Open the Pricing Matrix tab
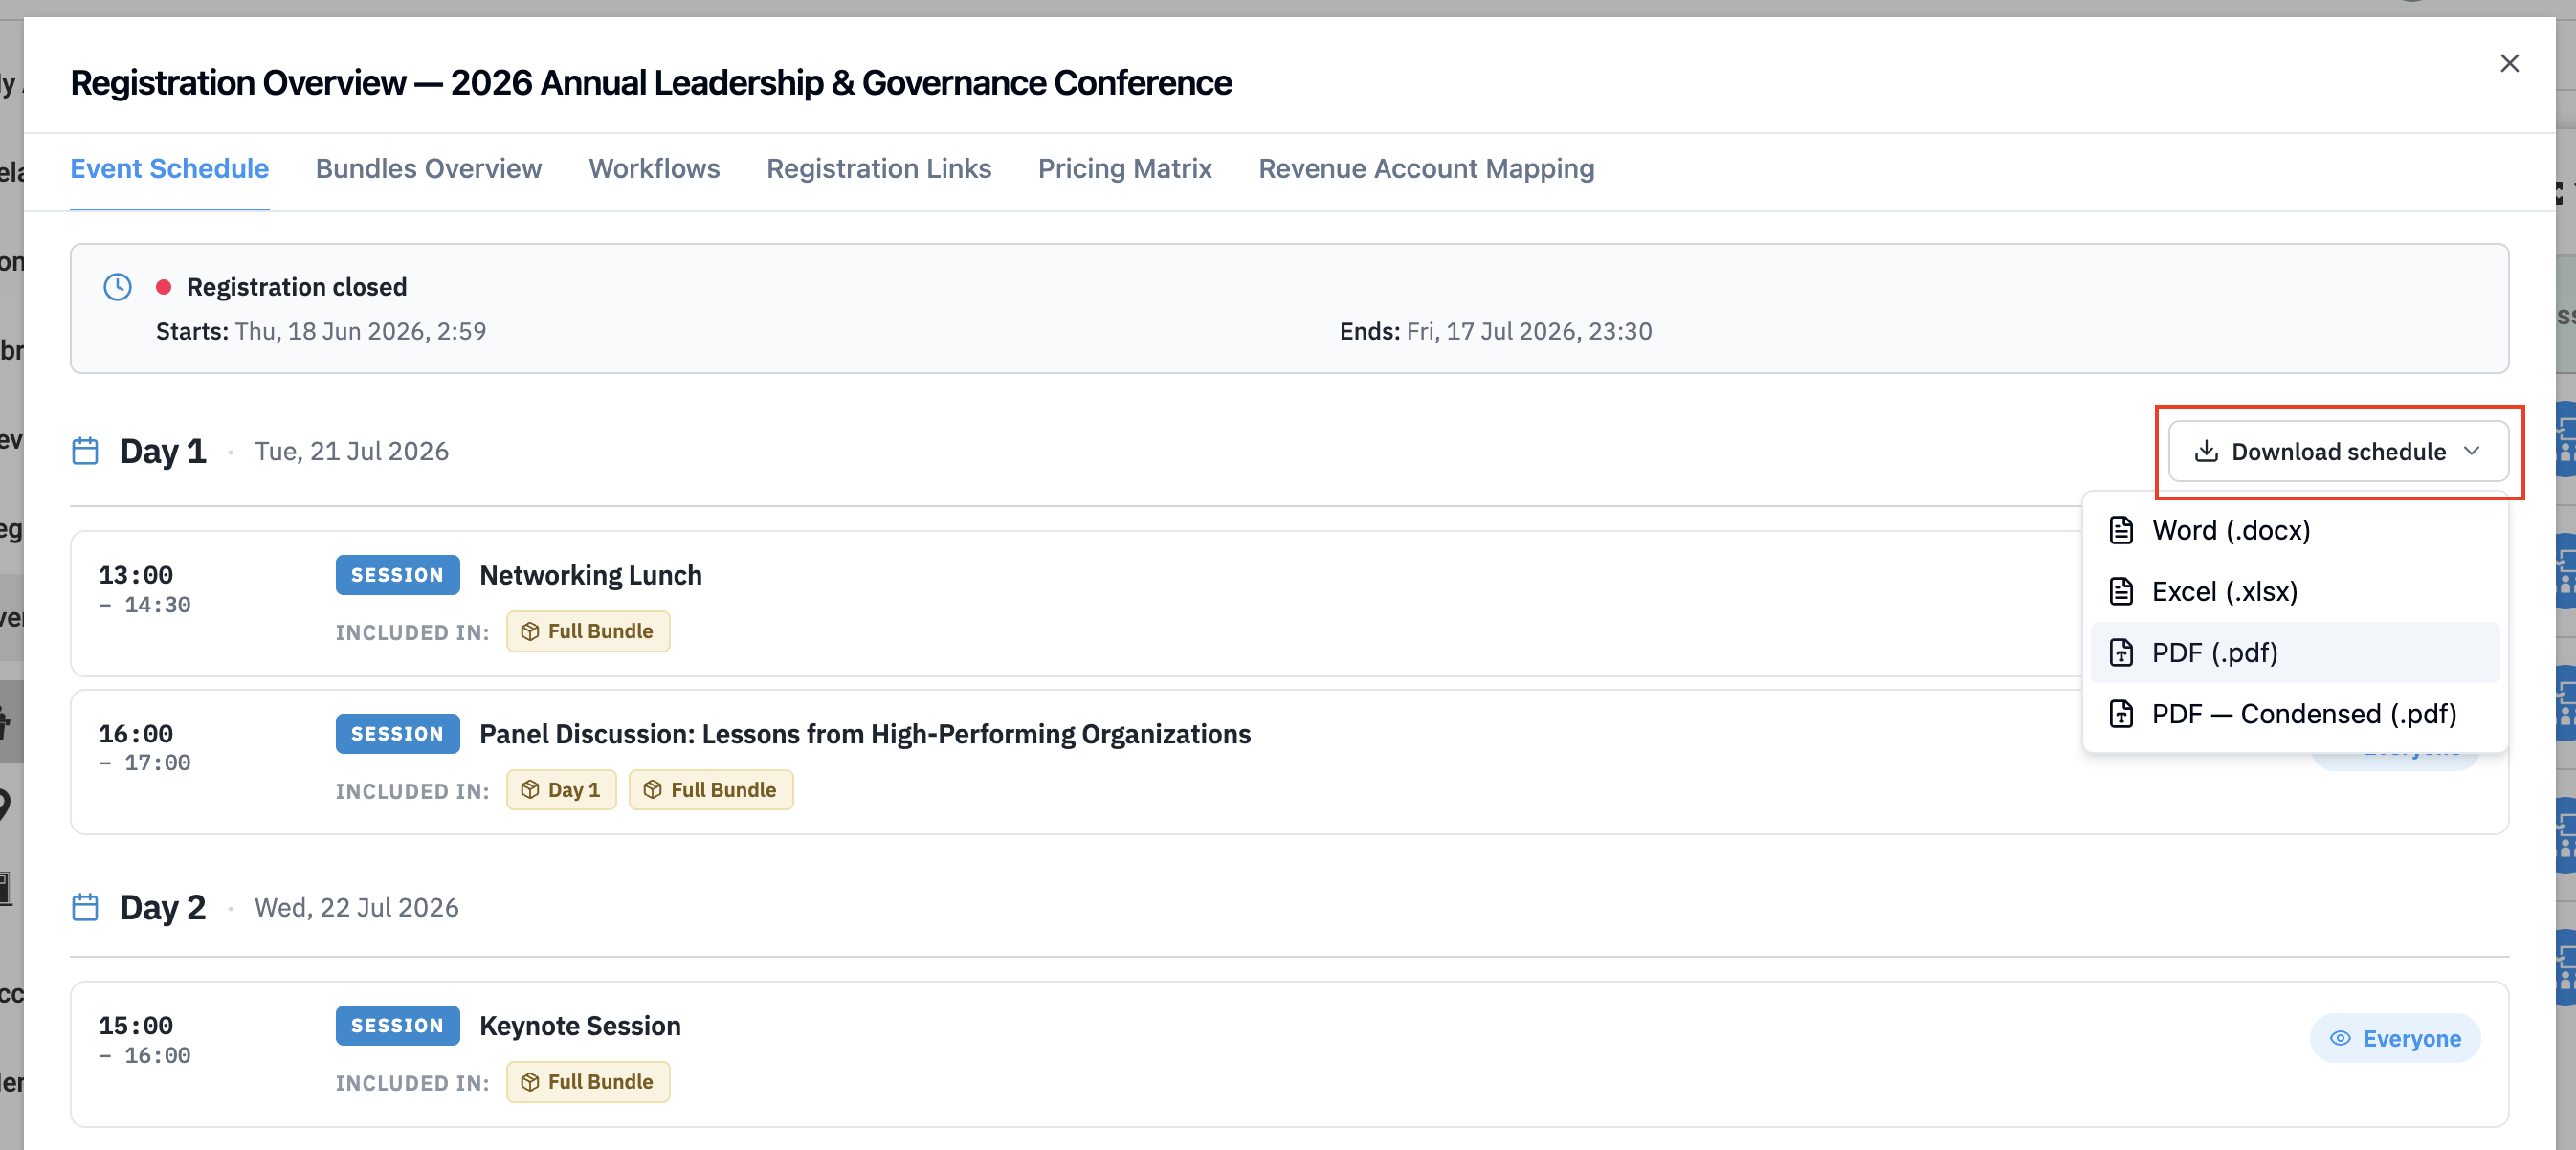Screen dimensions: 2576x1150 [x=1124, y=168]
